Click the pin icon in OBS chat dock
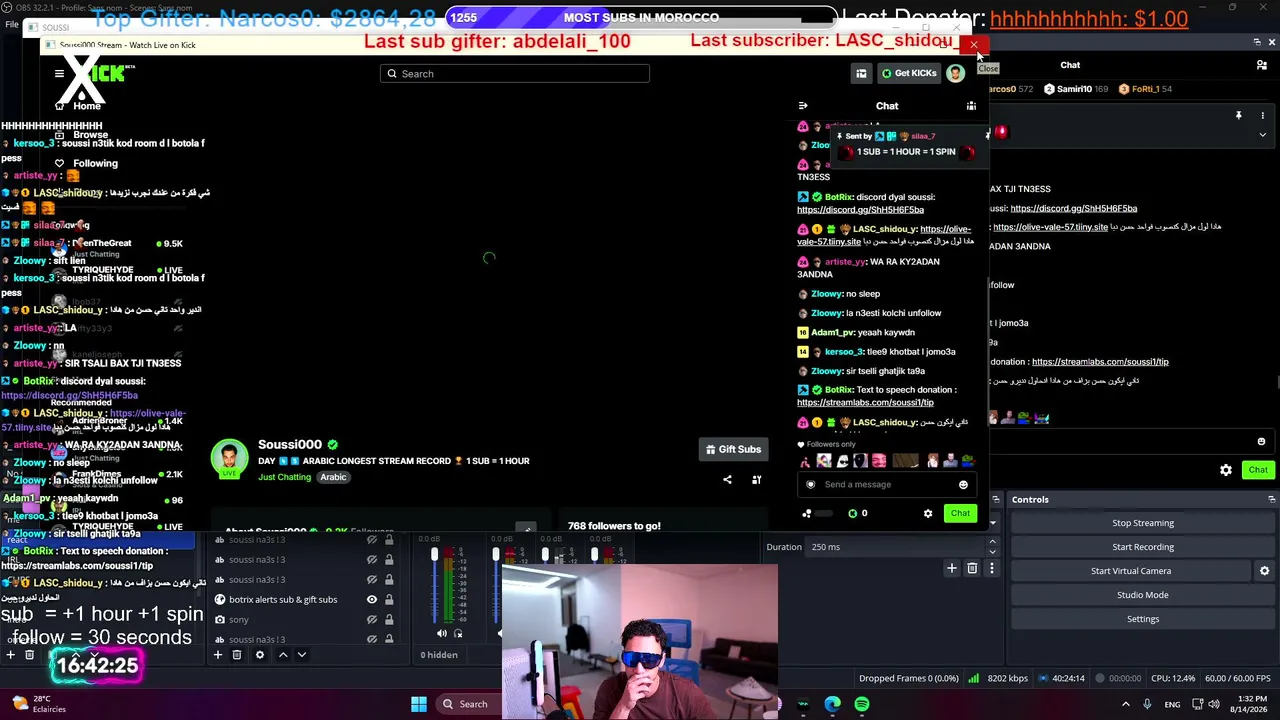The width and height of the screenshot is (1280, 720). coord(1238,116)
